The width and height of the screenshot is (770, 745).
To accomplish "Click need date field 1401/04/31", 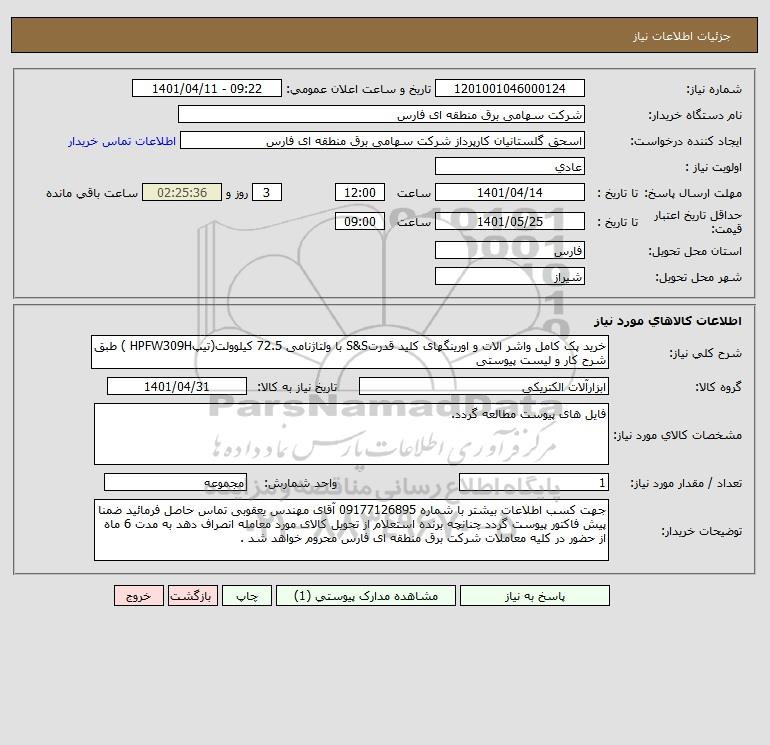I will click(177, 386).
